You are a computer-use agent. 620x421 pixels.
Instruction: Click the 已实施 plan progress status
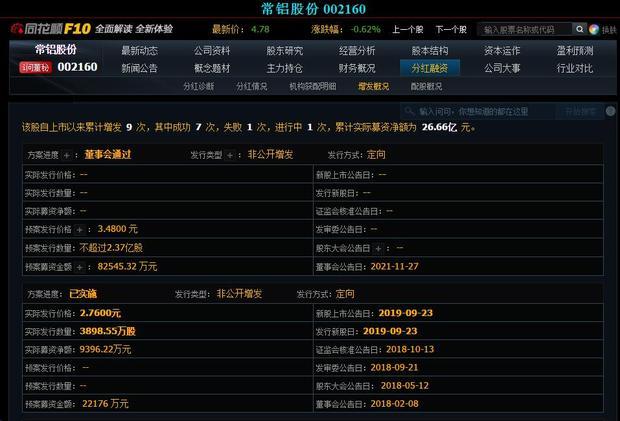click(83, 294)
